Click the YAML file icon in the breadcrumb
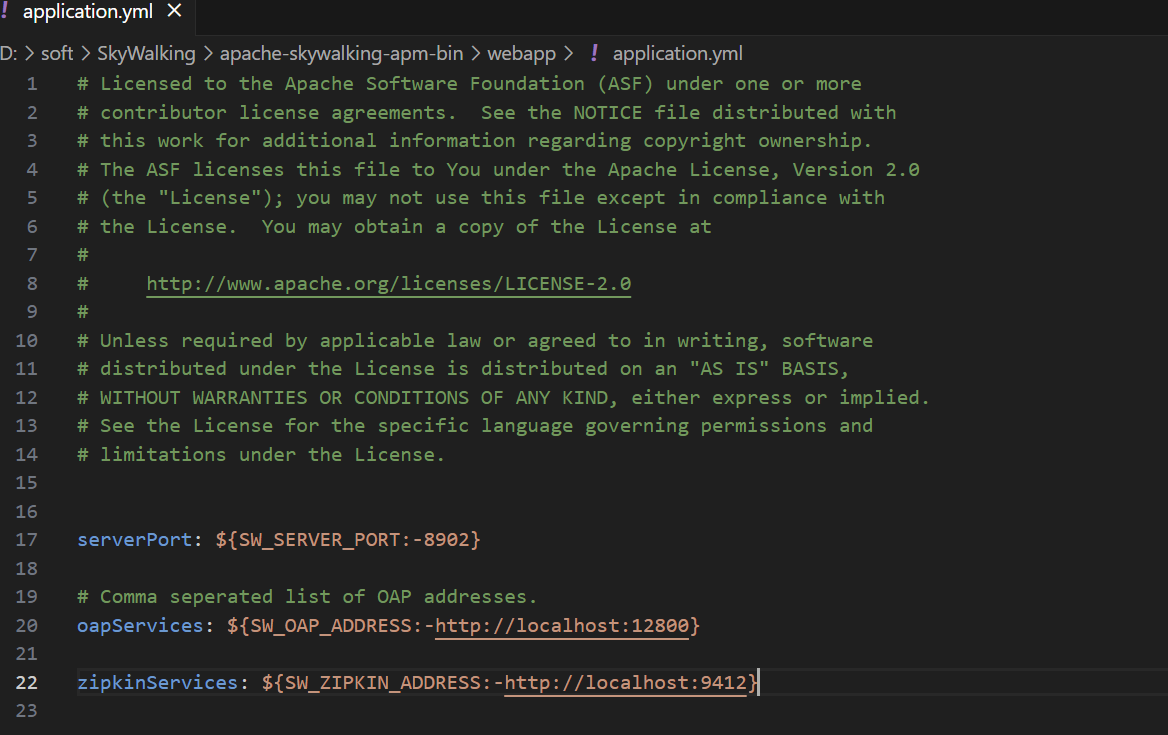Viewport: 1168px width, 735px height. [594, 53]
